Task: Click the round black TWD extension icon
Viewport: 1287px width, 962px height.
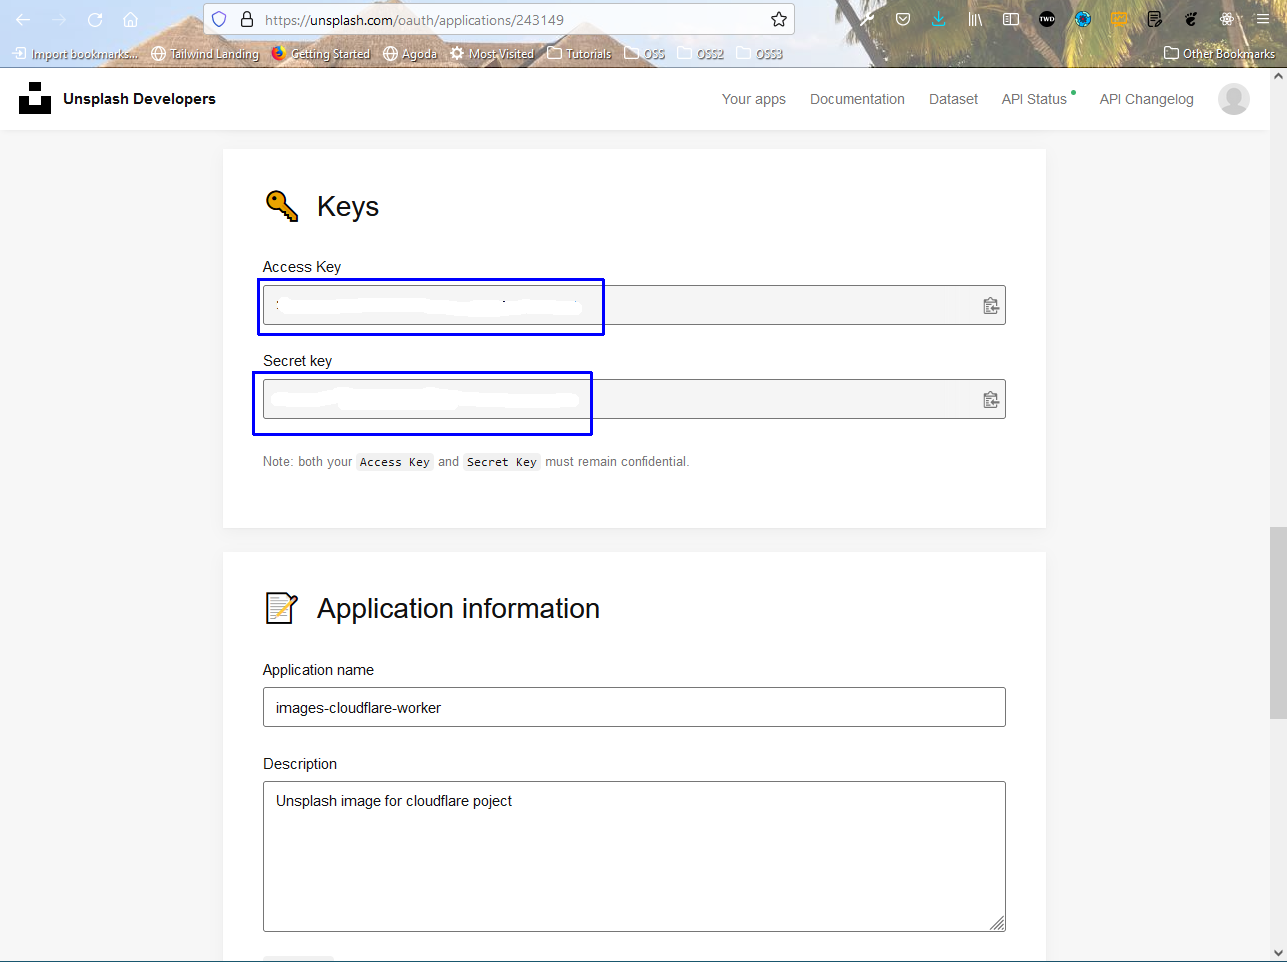Action: 1047,19
